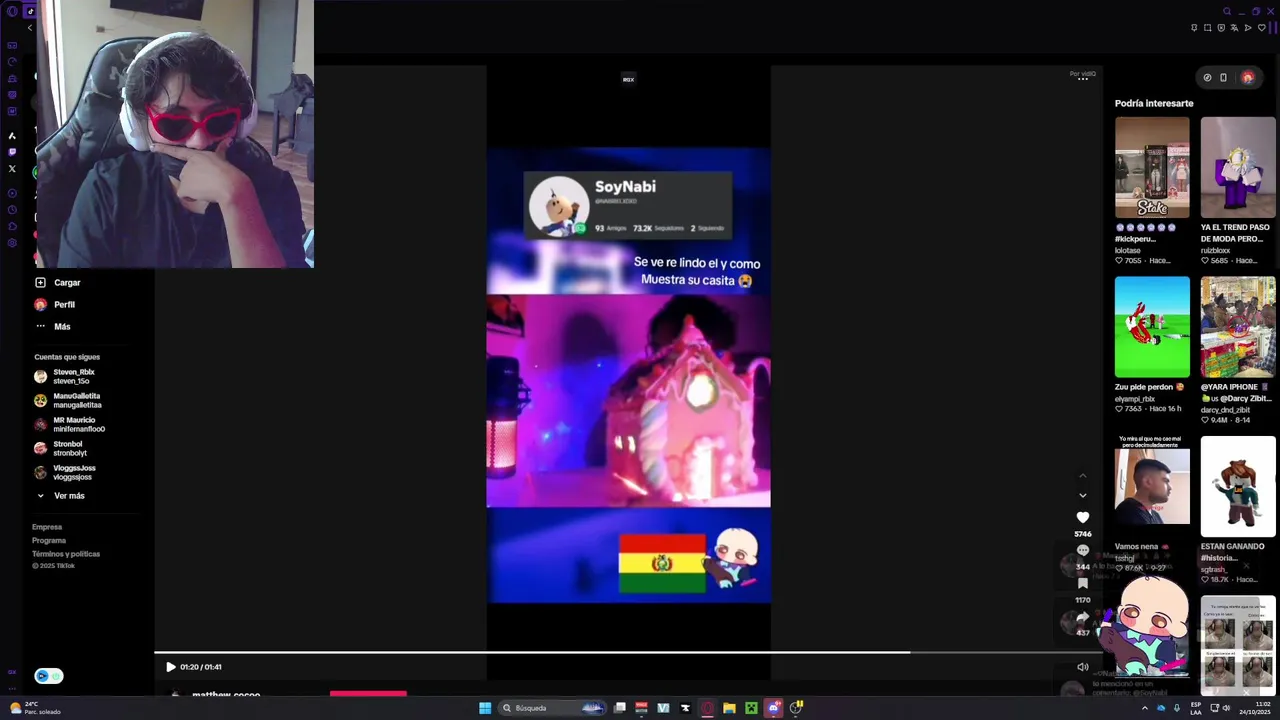
Task: Open the comments bubble icon
Action: click(1083, 551)
